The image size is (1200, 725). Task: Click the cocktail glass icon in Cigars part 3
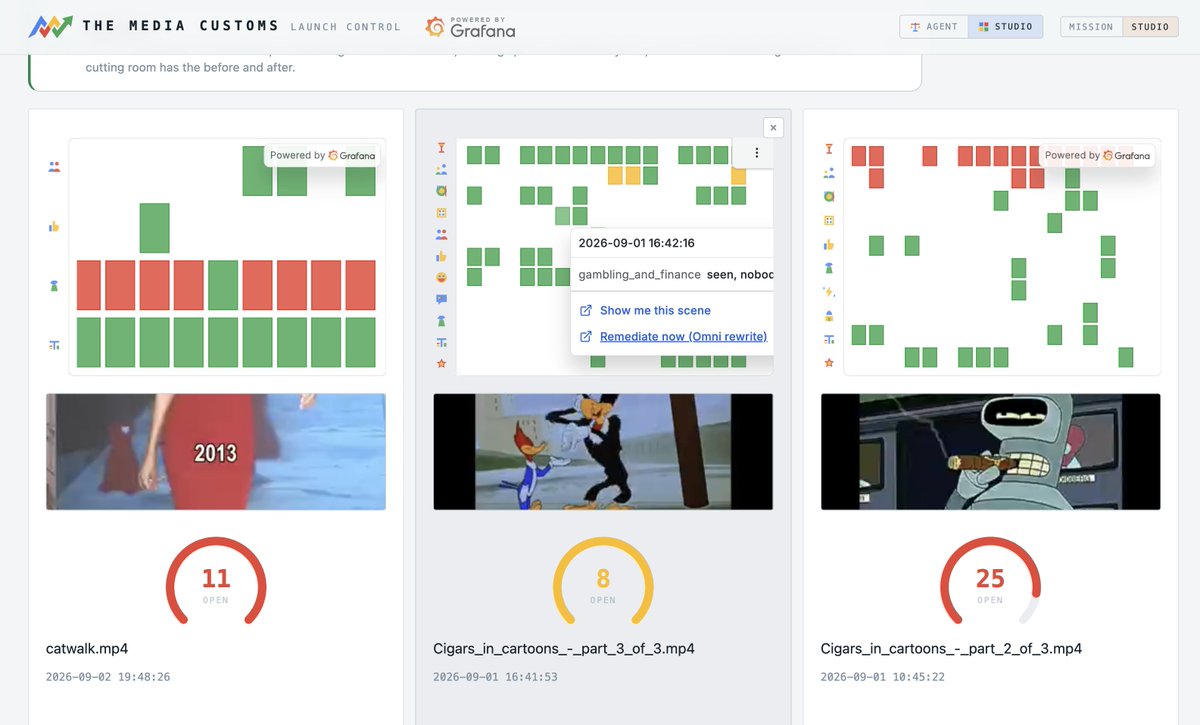441,149
